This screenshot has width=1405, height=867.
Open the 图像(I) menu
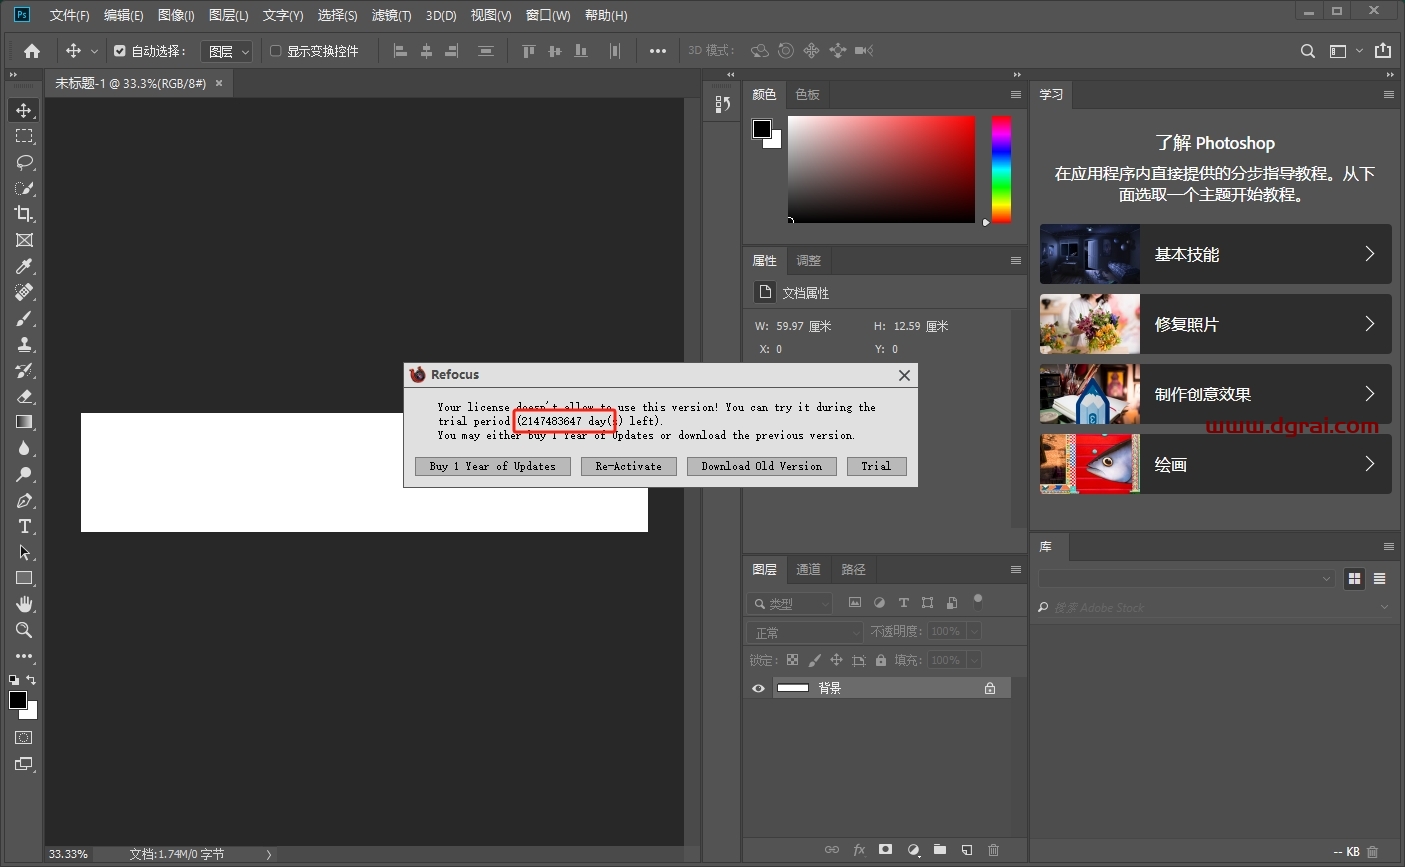pos(176,15)
